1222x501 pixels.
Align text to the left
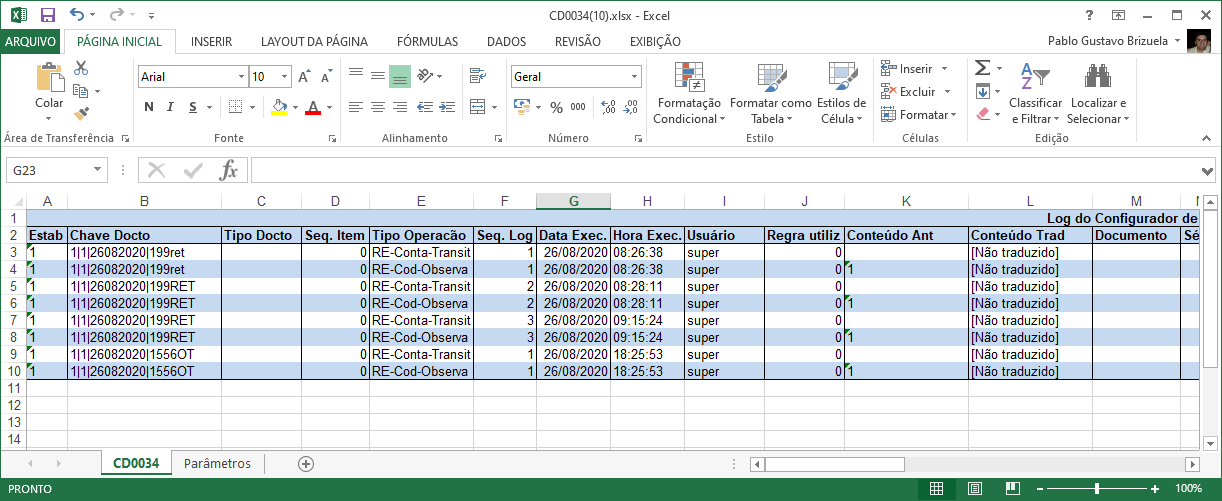tap(356, 107)
